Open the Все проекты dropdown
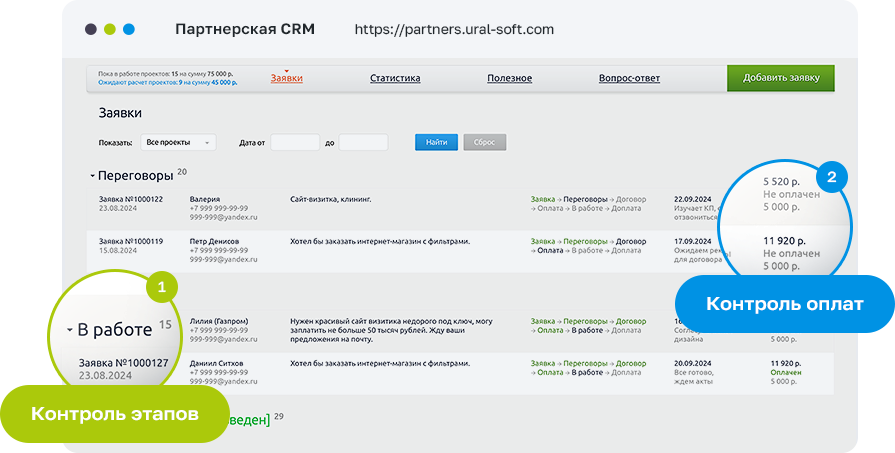 [178, 143]
